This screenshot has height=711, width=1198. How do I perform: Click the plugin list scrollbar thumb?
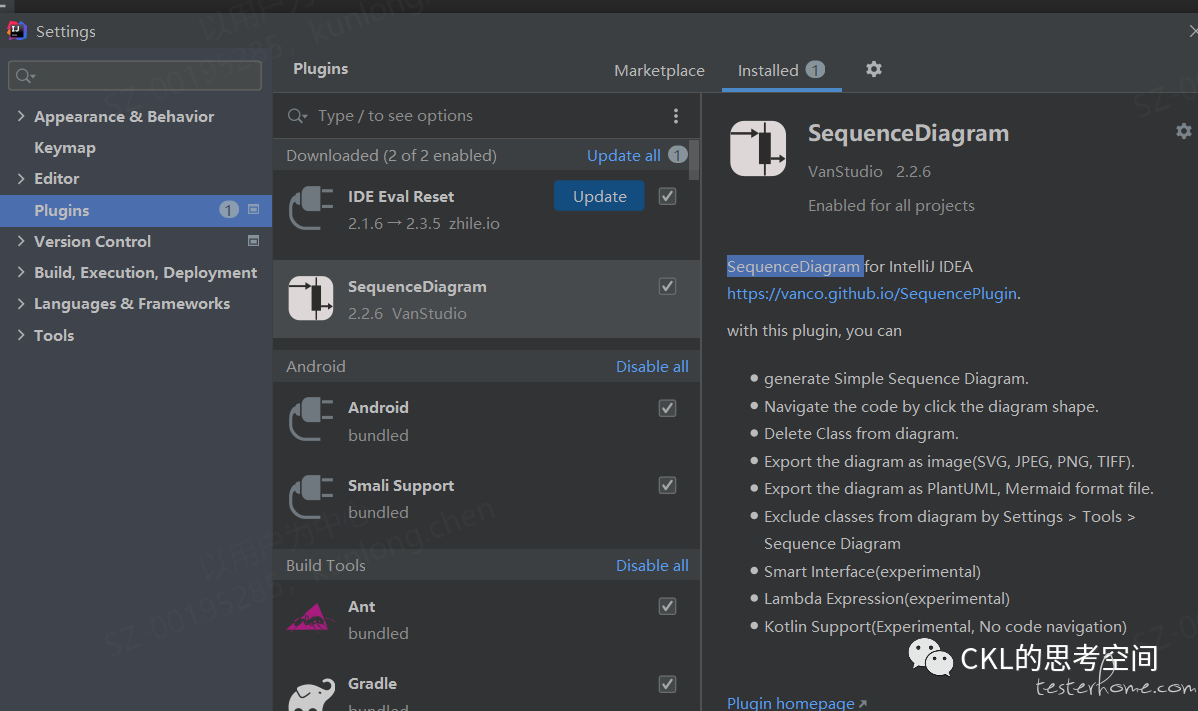694,159
